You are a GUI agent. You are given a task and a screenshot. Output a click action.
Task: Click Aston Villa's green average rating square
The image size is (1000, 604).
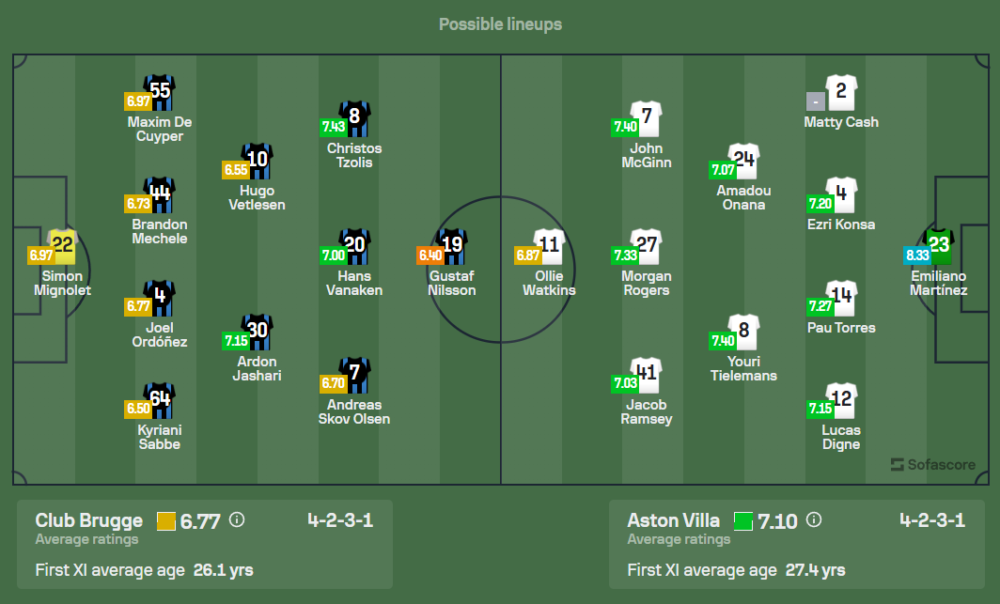coord(743,521)
